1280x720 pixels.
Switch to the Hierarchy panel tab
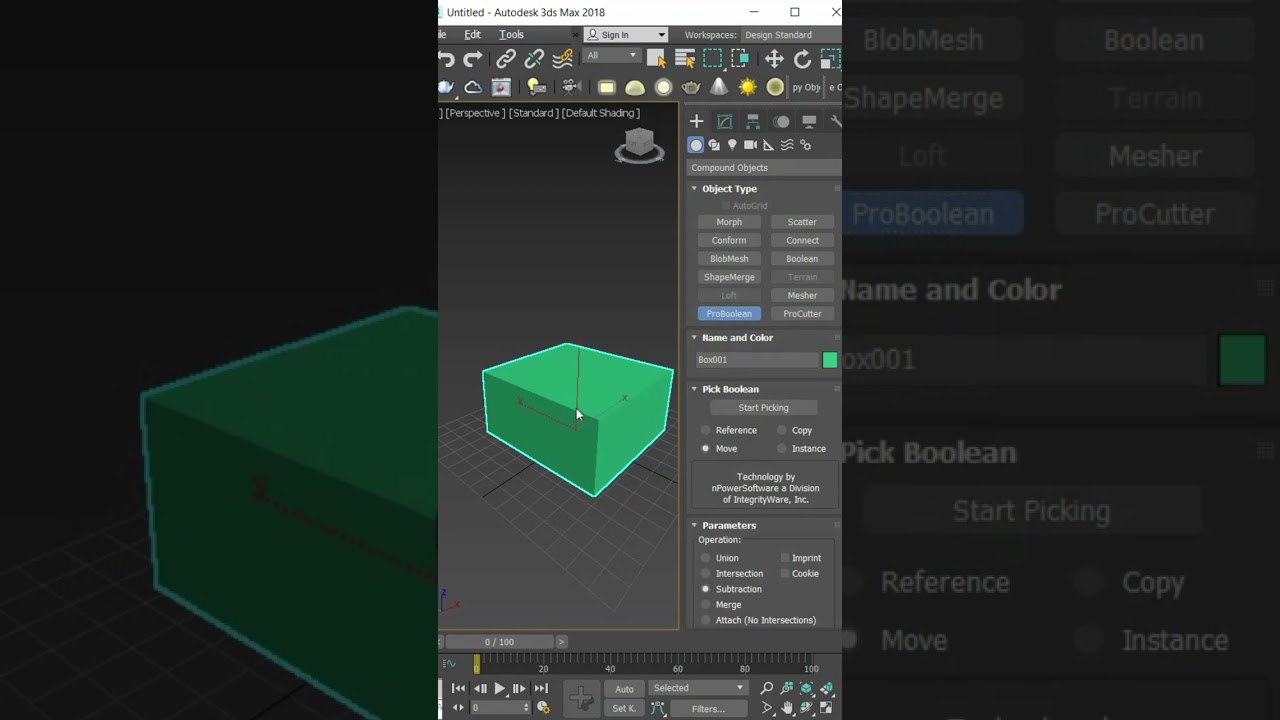pyautogui.click(x=753, y=121)
